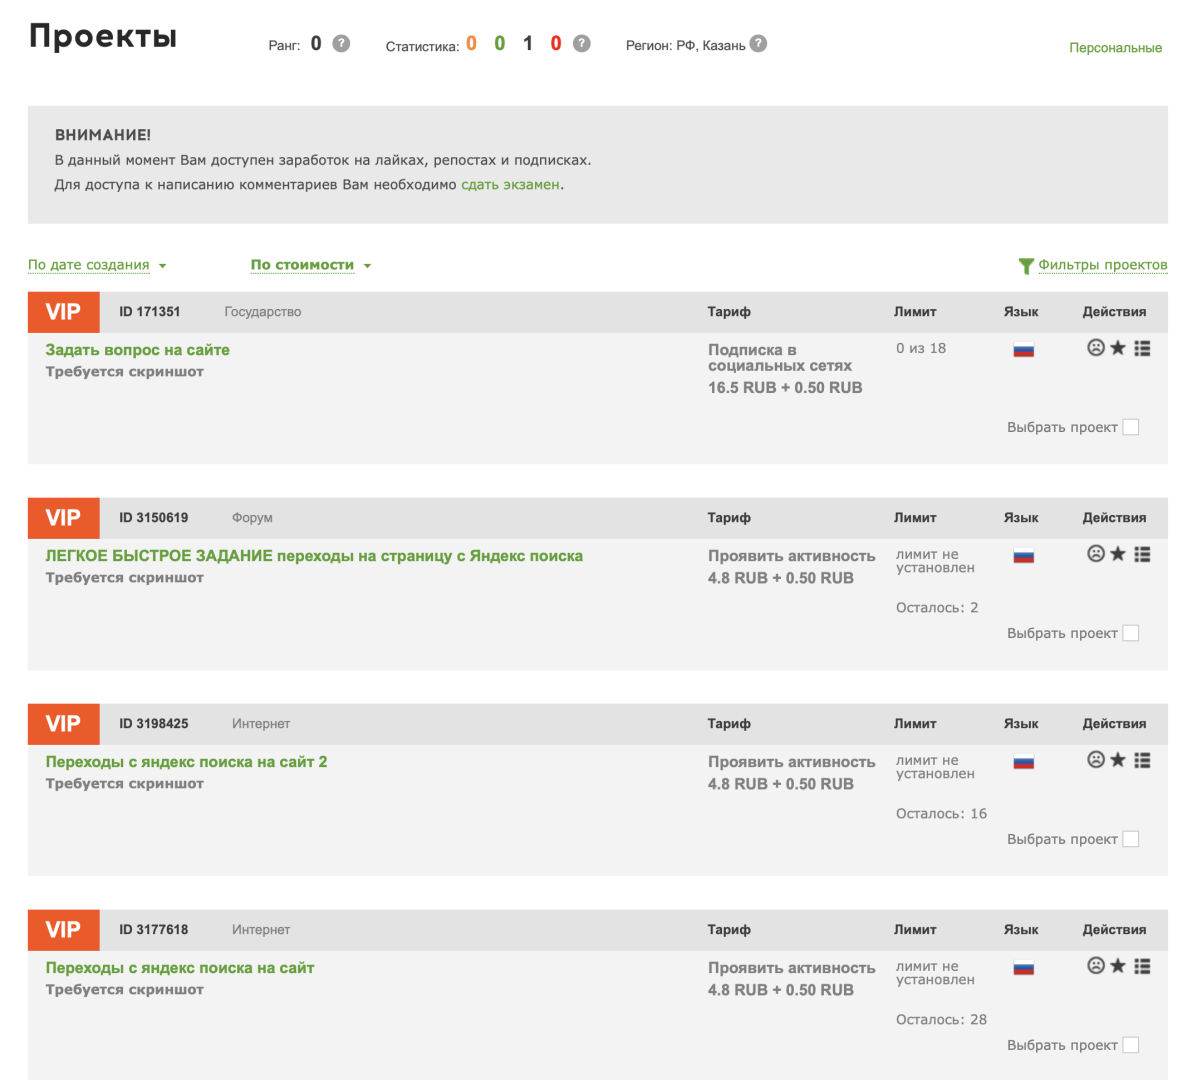Click the list icon for project ID 171351

tap(1142, 348)
